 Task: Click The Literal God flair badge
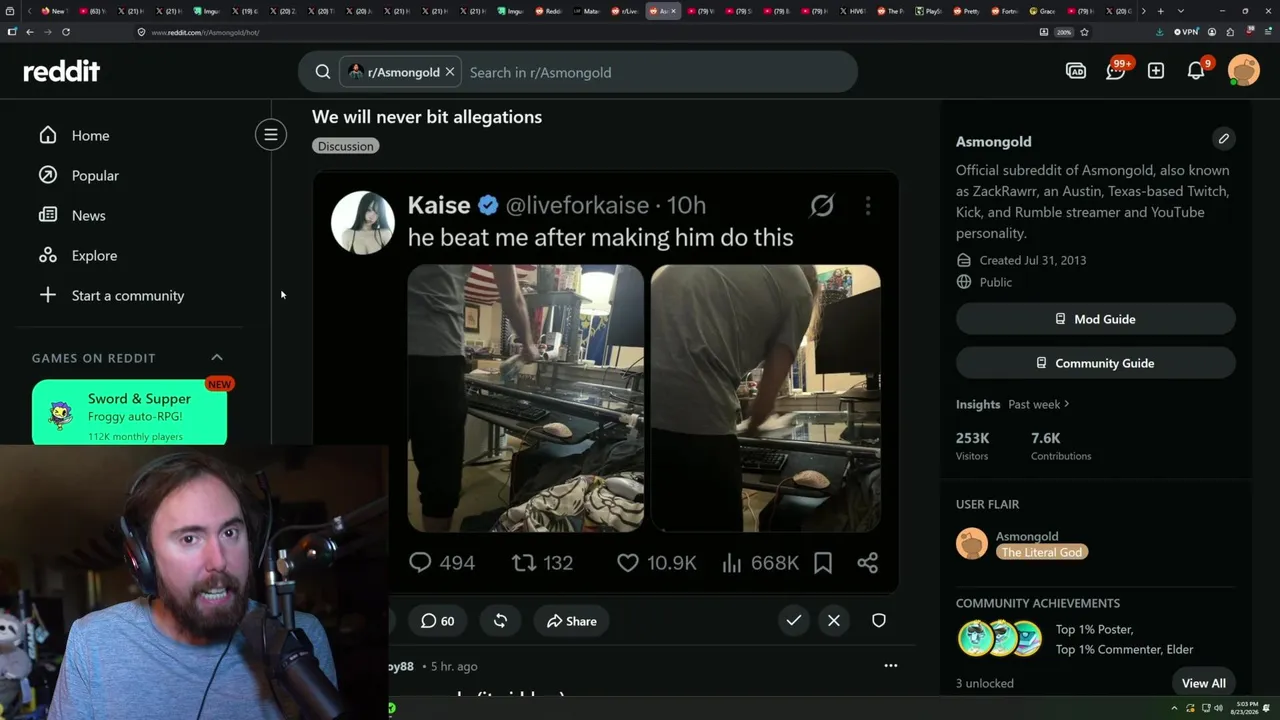1042,552
